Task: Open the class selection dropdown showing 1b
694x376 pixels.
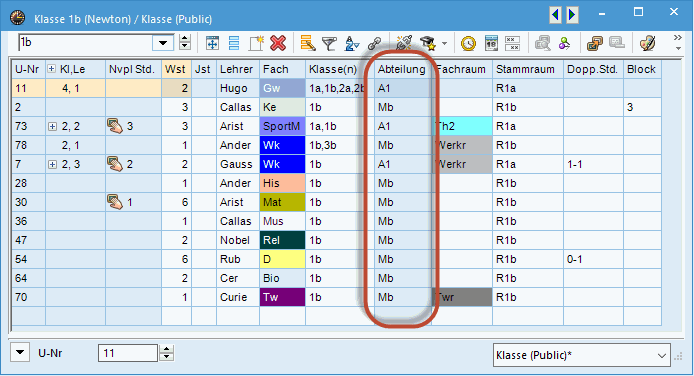Action: click(x=163, y=43)
